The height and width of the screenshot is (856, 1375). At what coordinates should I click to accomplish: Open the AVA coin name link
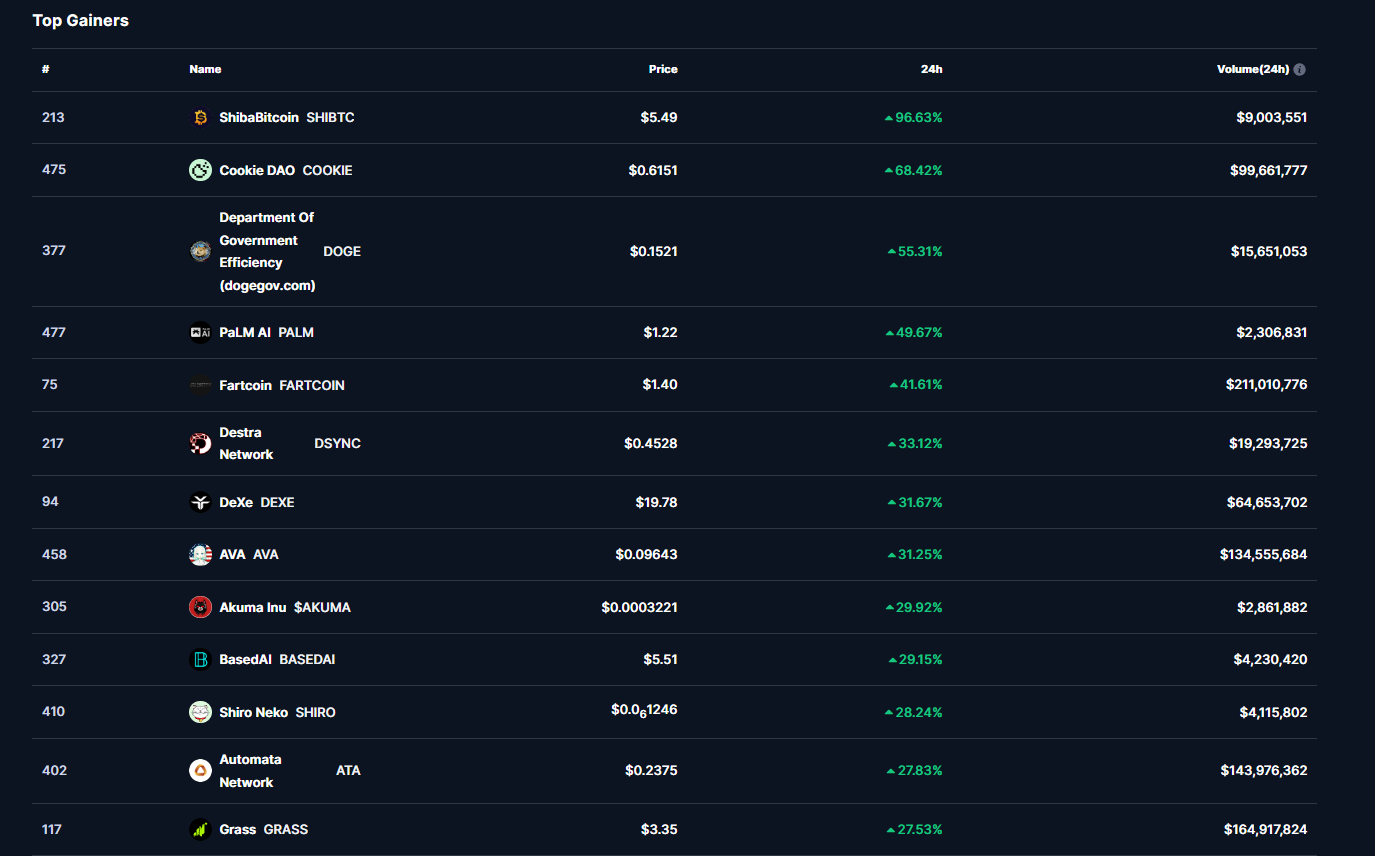234,554
